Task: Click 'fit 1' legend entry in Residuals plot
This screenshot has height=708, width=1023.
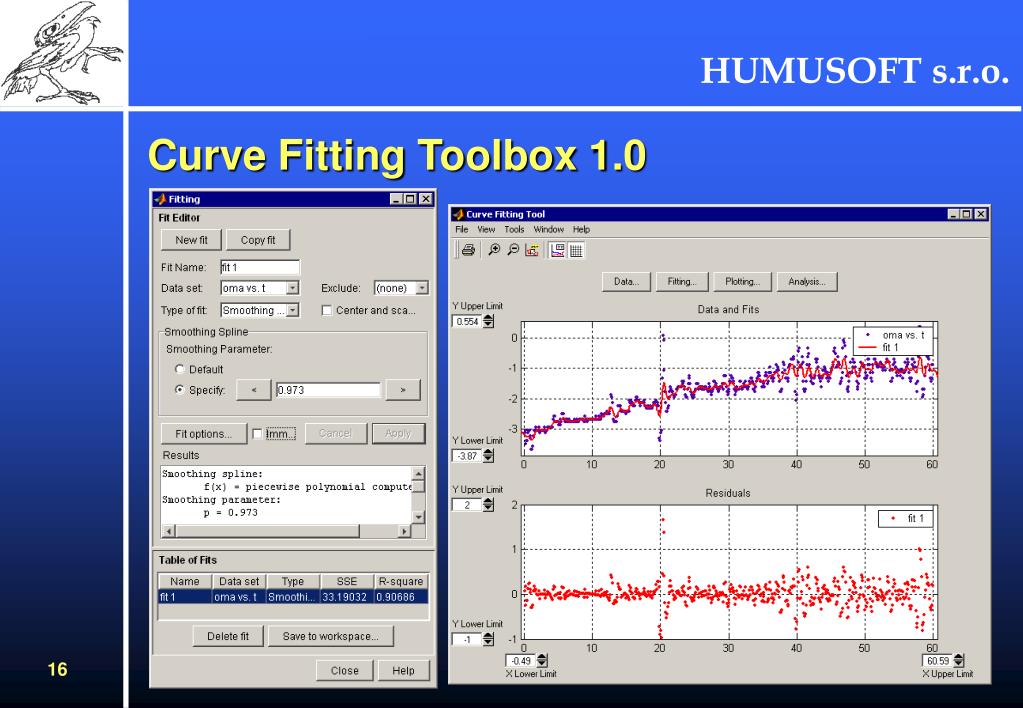Action: (908, 519)
